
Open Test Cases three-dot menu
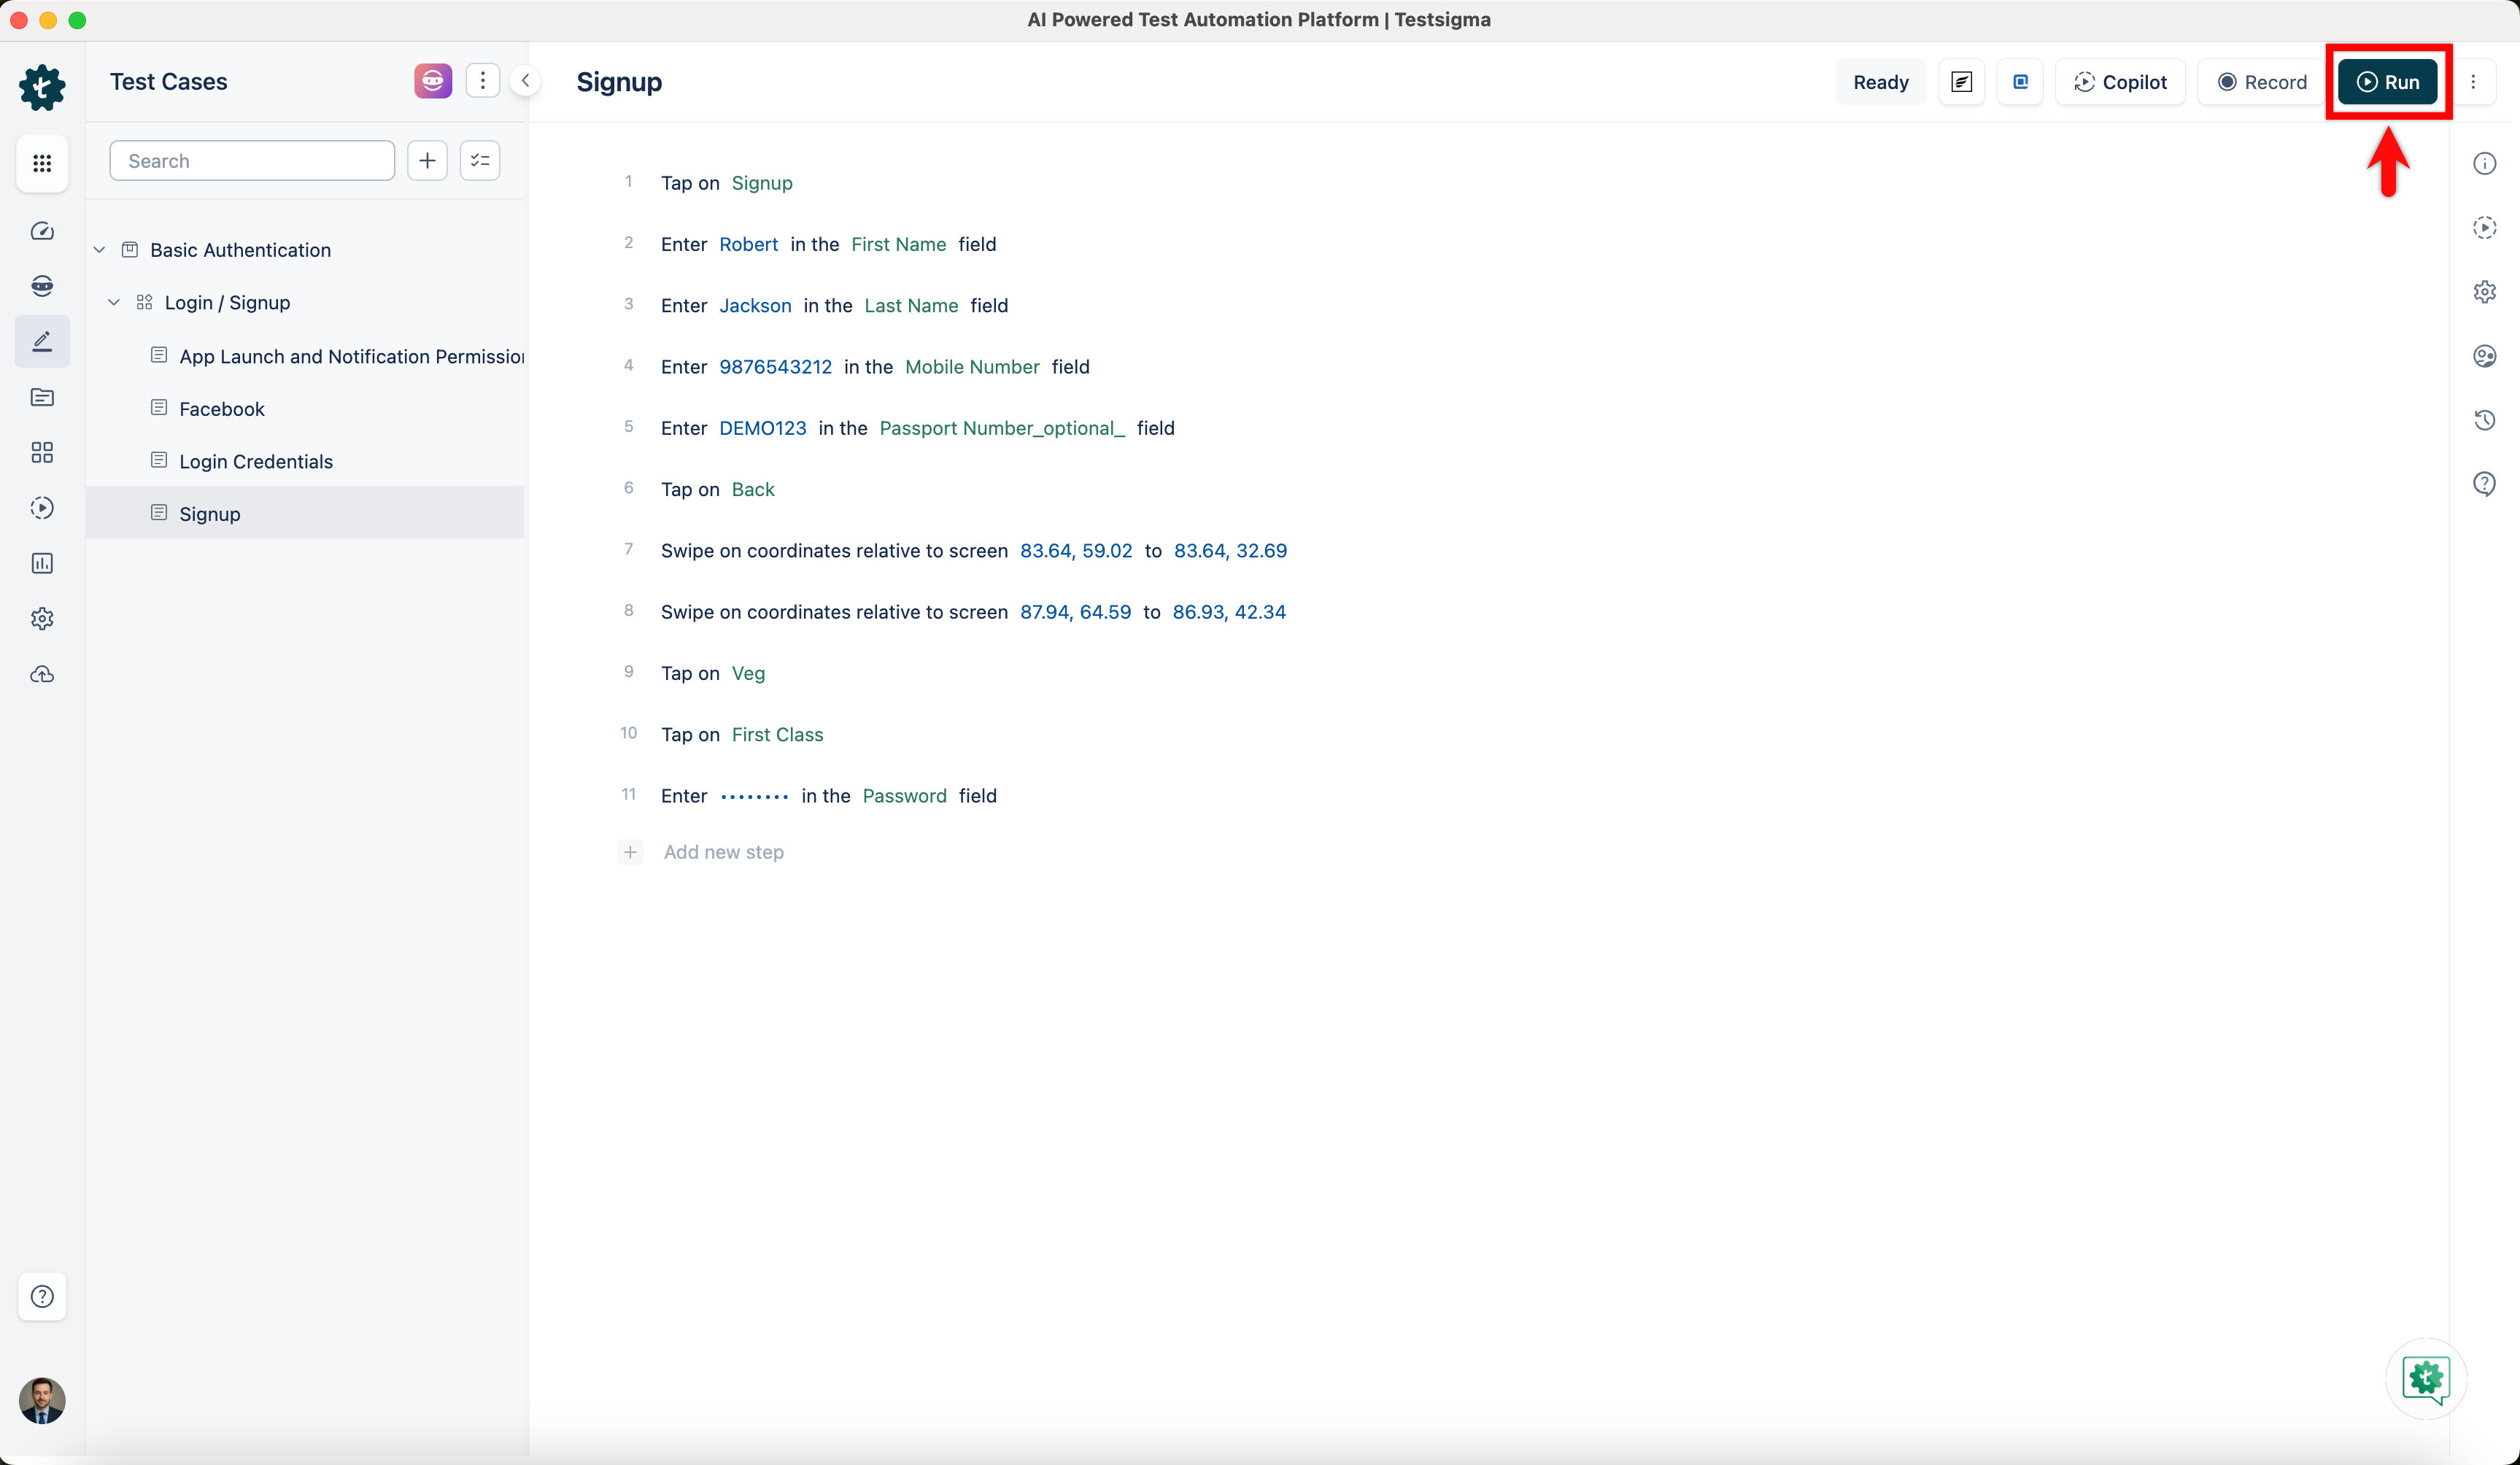point(483,81)
